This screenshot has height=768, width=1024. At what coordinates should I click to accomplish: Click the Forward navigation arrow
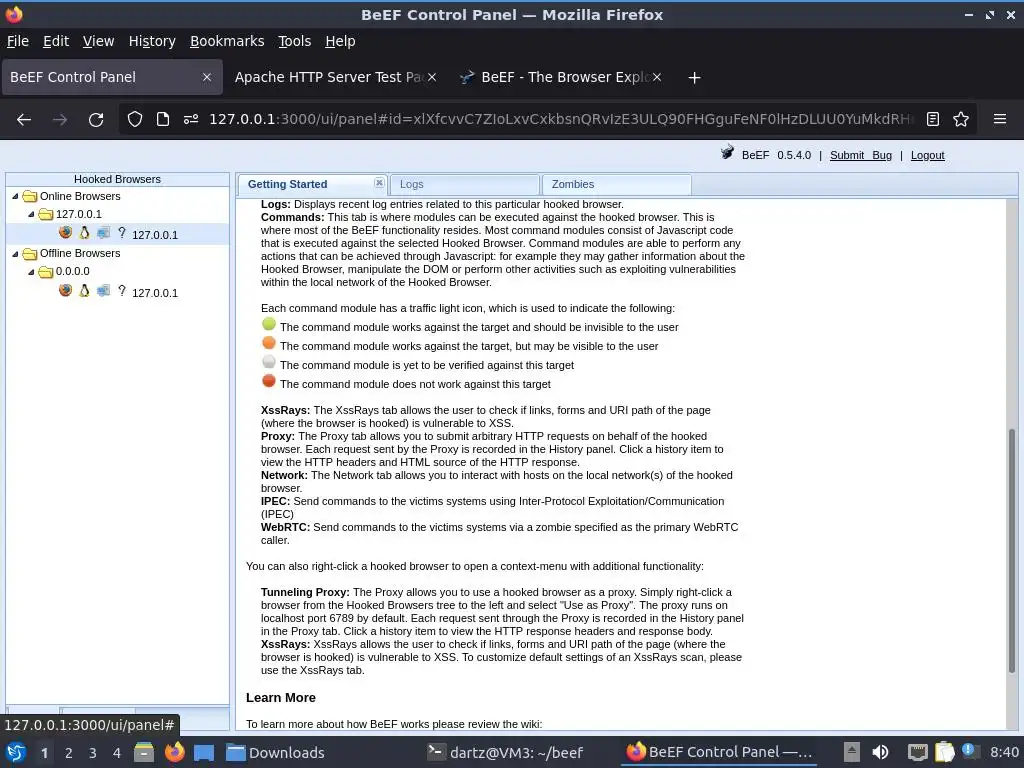coord(60,120)
